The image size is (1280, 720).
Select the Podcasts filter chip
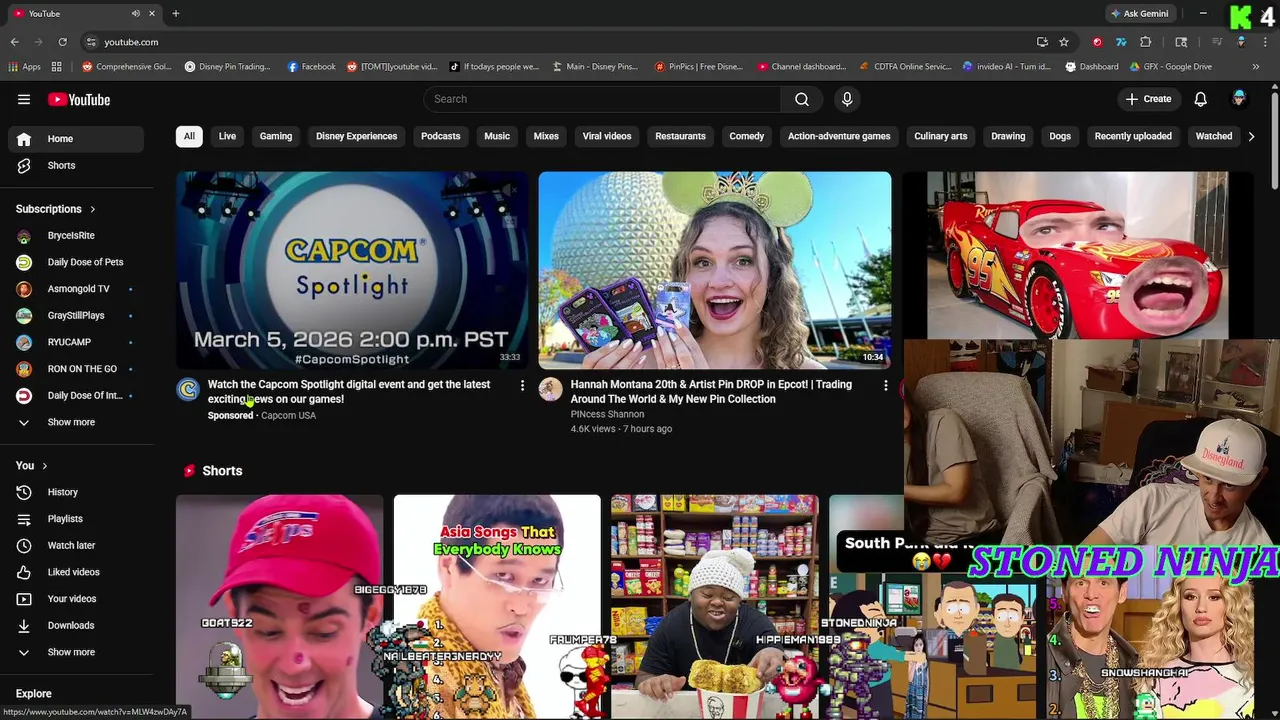tap(440, 136)
